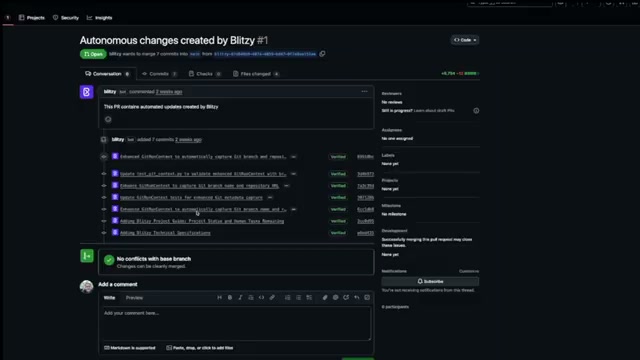The width and height of the screenshot is (640, 360).
Task: Open 'Update GitRunContext tests' commit link
Action: click(191, 198)
